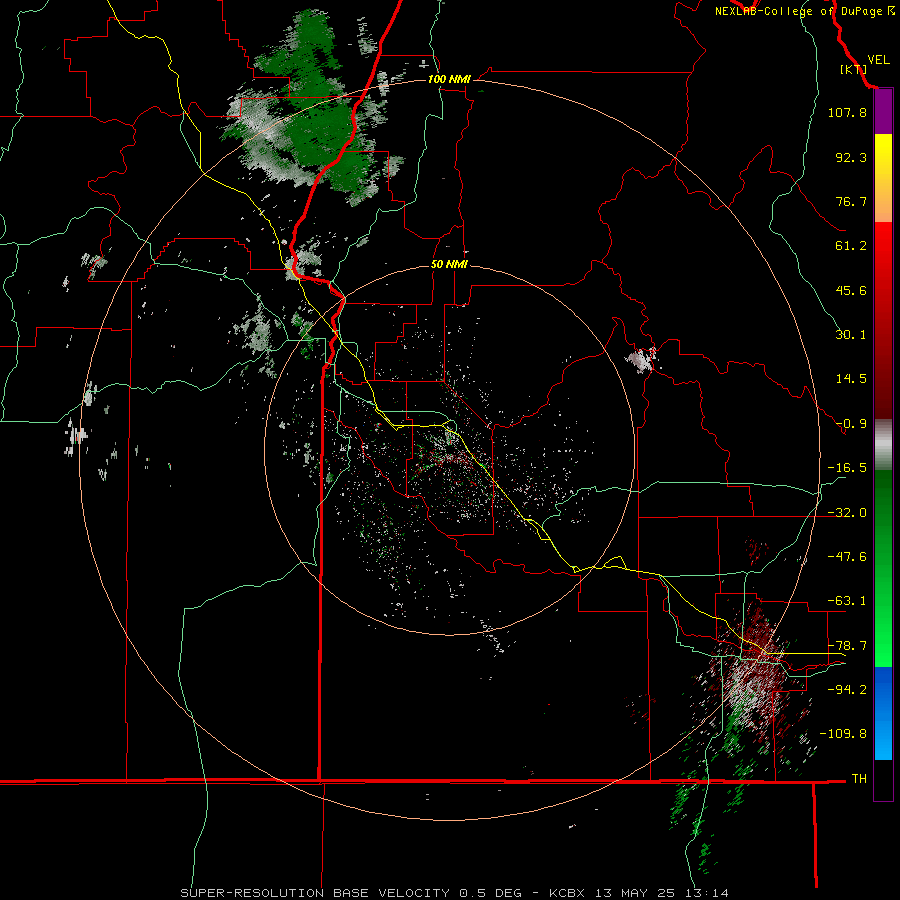Click the 61.2 velocity scale value
The image size is (900, 900).
pyautogui.click(x=851, y=246)
